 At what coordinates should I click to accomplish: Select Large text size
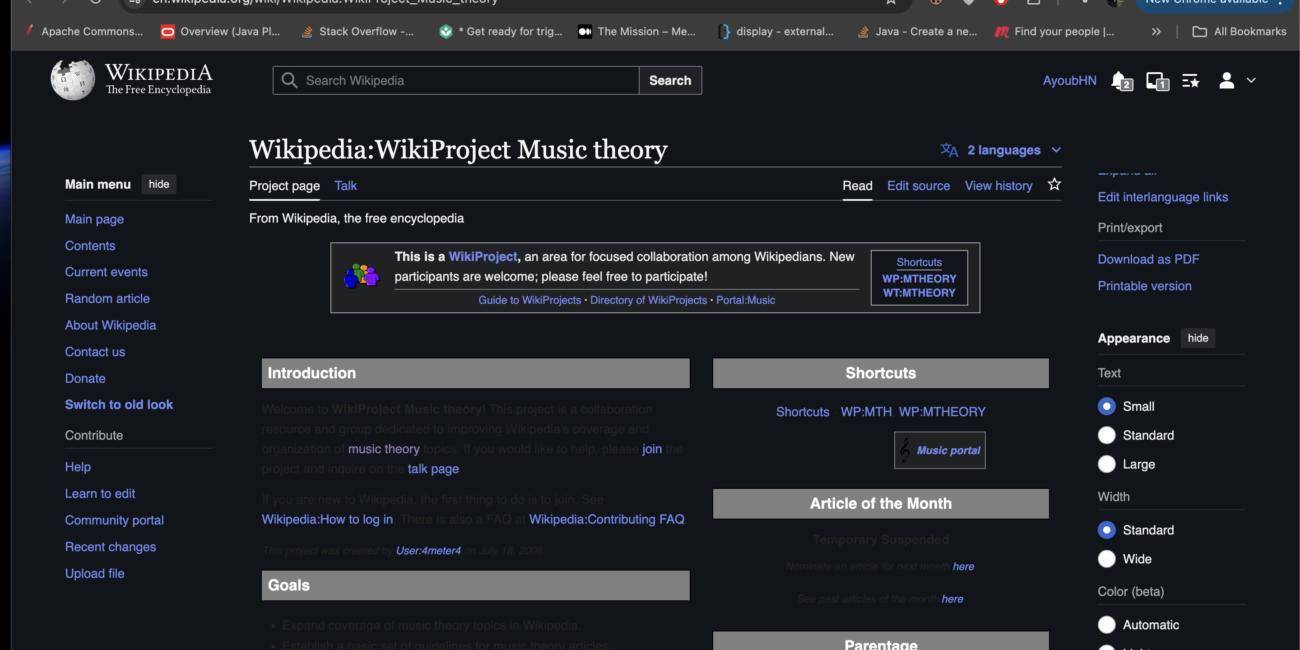coord(1106,464)
